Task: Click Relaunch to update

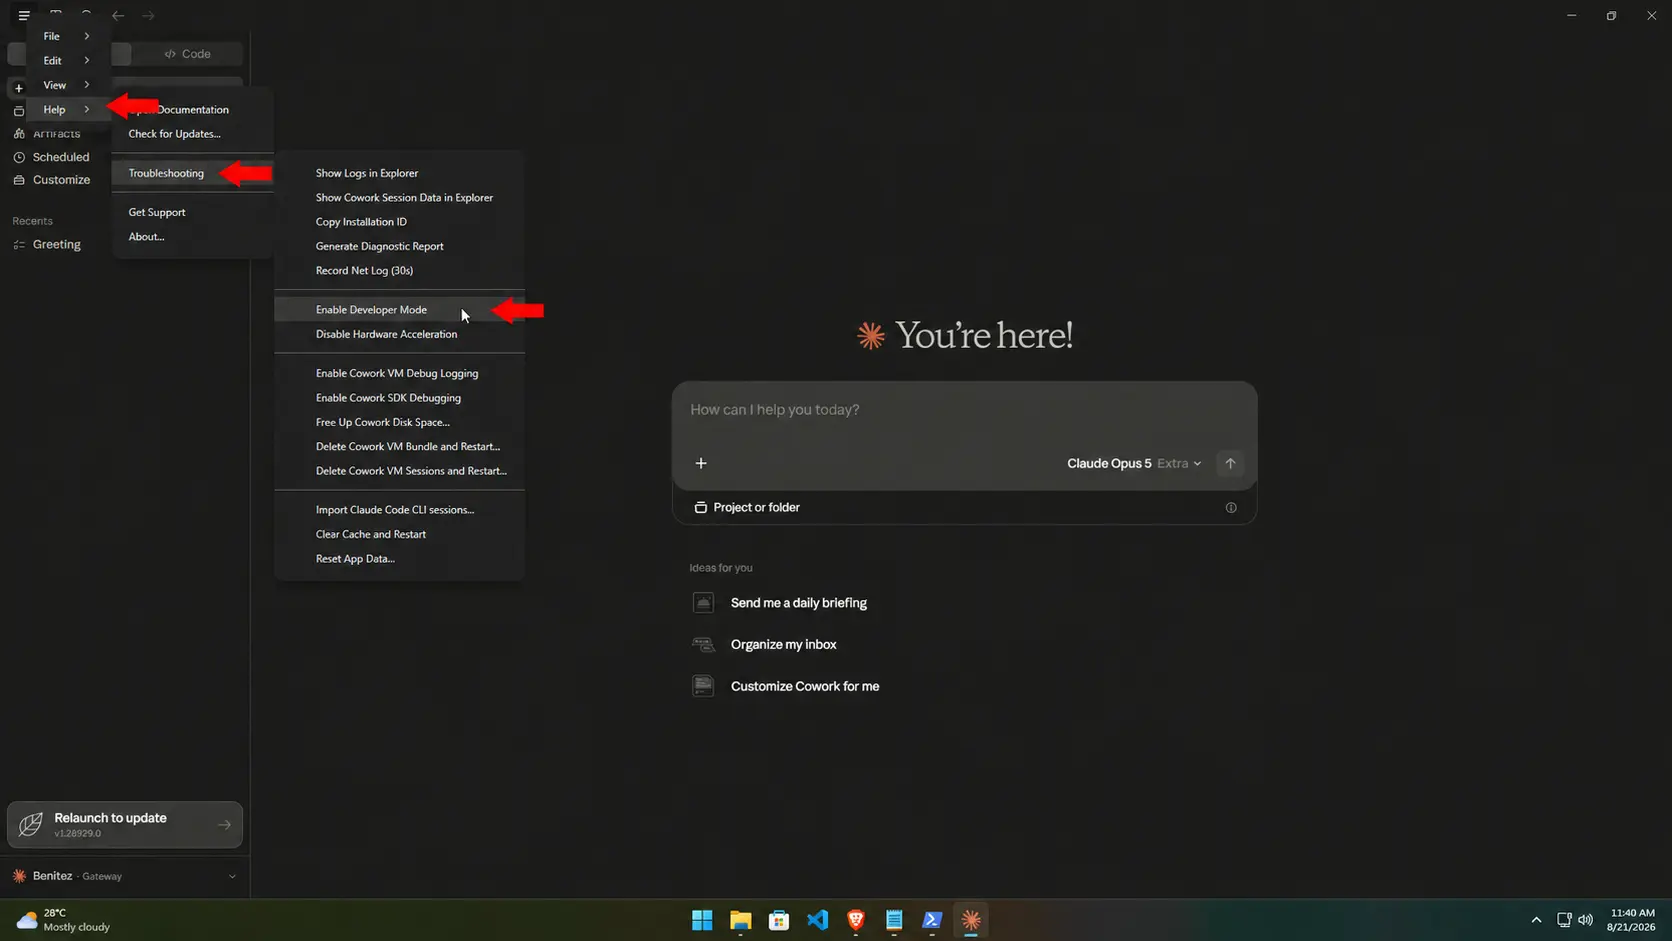Action: [125, 825]
